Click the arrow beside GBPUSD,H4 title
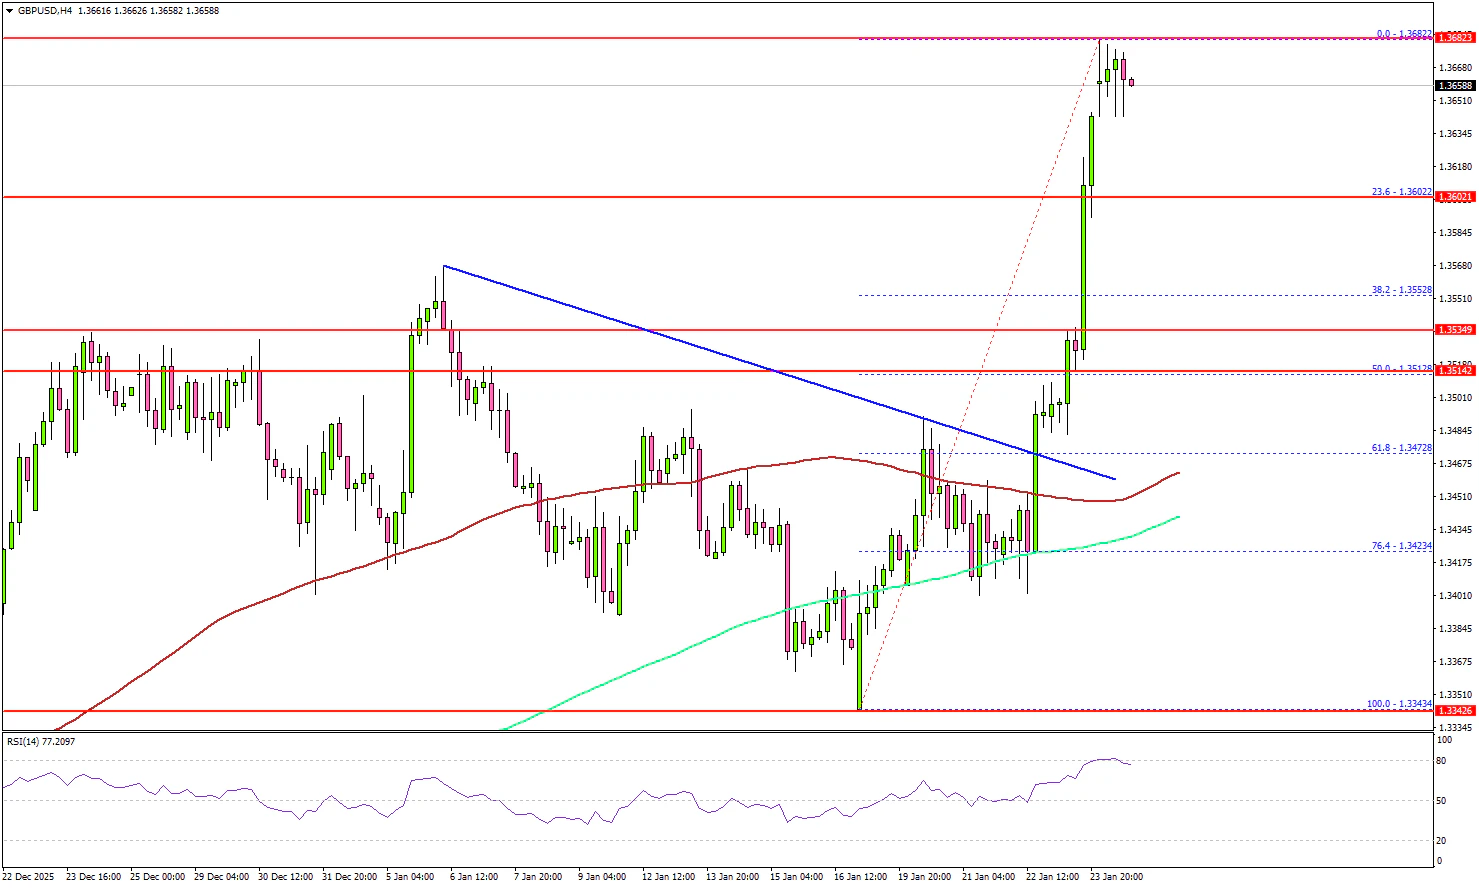The image size is (1479, 888). (x=8, y=11)
